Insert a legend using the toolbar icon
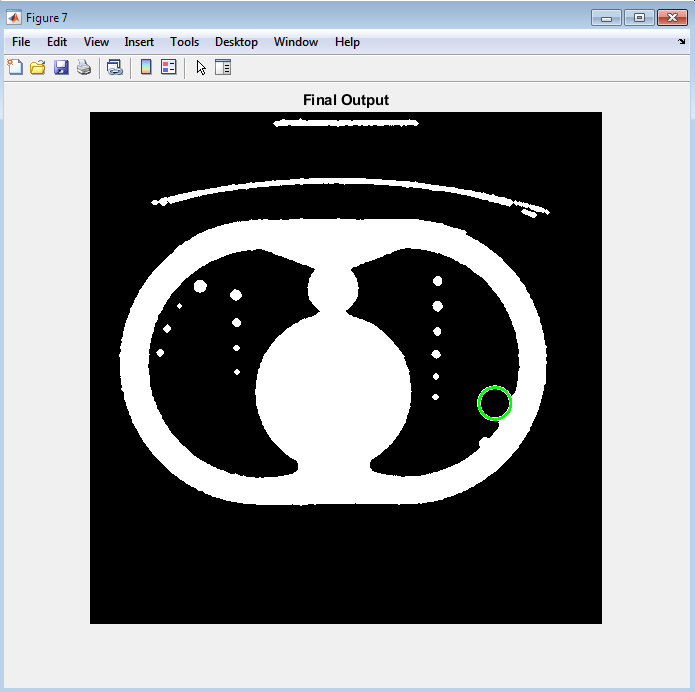Screen dimensions: 695x692 (x=168, y=68)
